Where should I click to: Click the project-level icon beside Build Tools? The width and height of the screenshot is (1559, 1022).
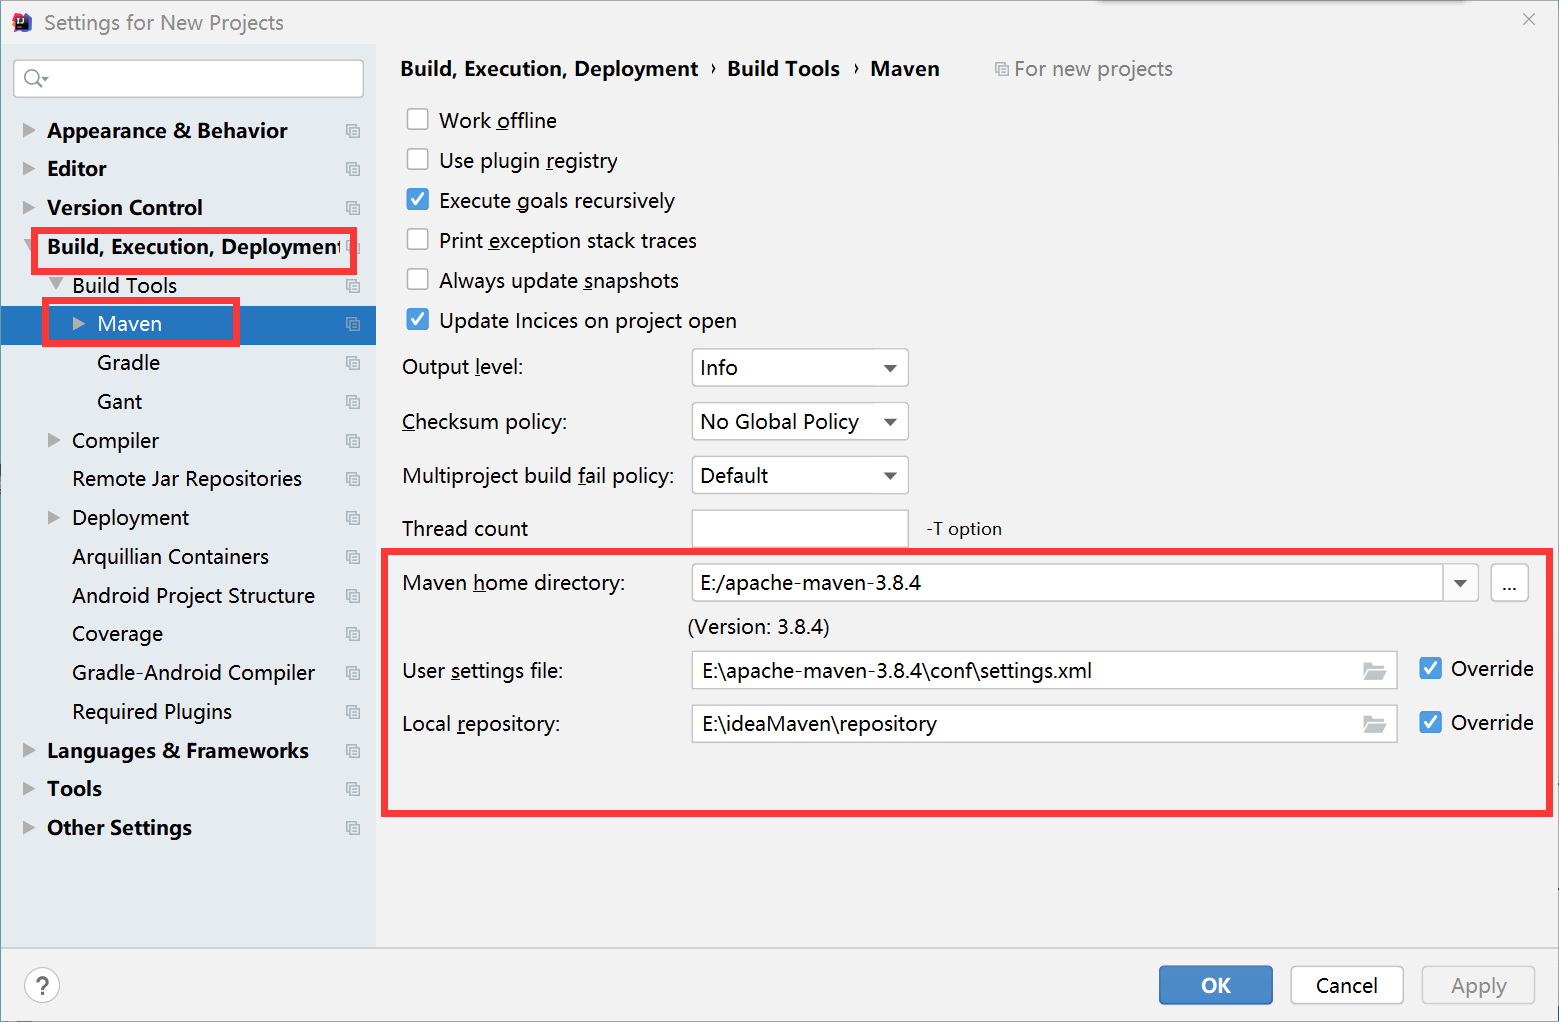click(x=353, y=286)
